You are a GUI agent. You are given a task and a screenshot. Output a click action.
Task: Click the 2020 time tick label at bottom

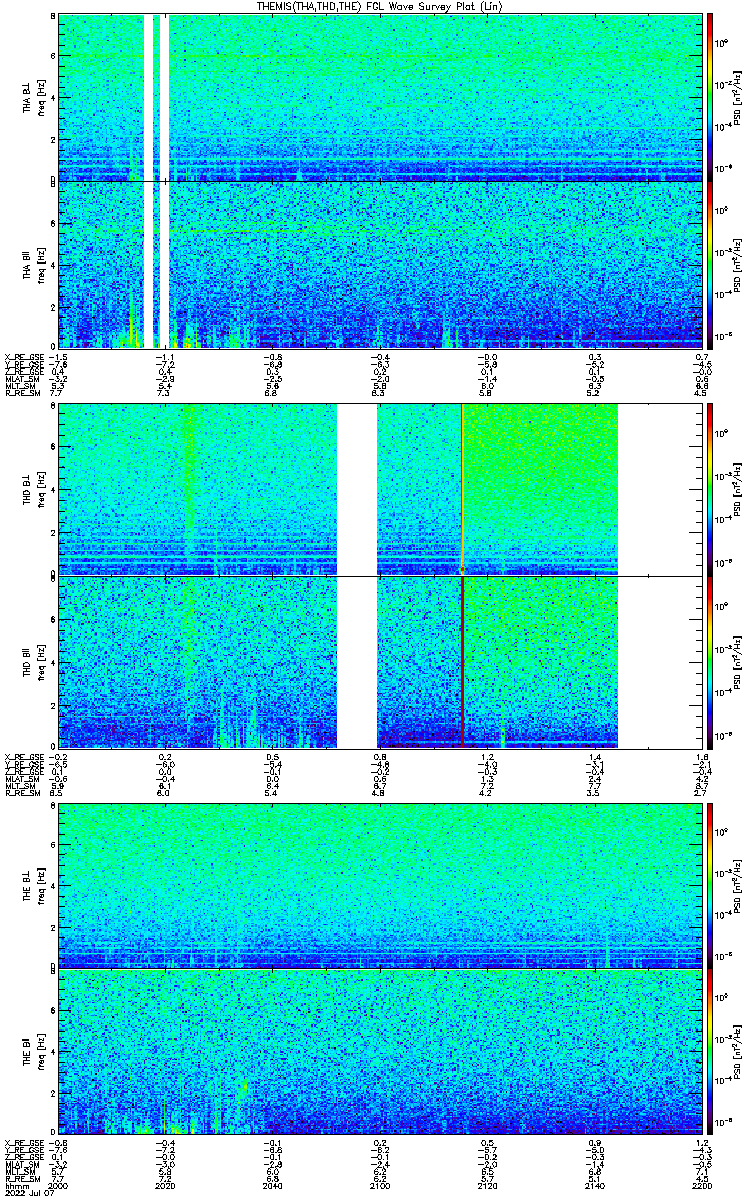tap(165, 1184)
